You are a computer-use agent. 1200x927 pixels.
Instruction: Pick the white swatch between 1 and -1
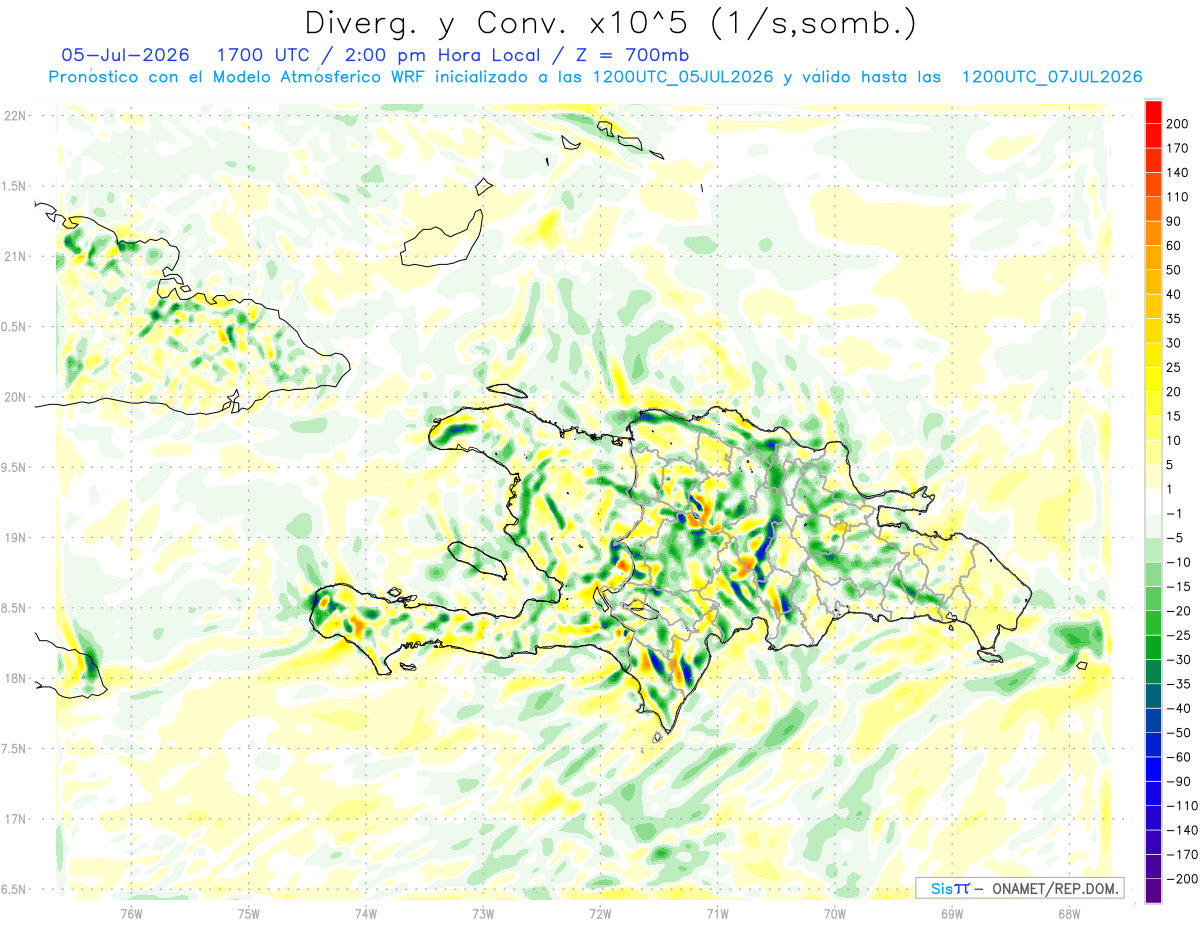(1153, 501)
